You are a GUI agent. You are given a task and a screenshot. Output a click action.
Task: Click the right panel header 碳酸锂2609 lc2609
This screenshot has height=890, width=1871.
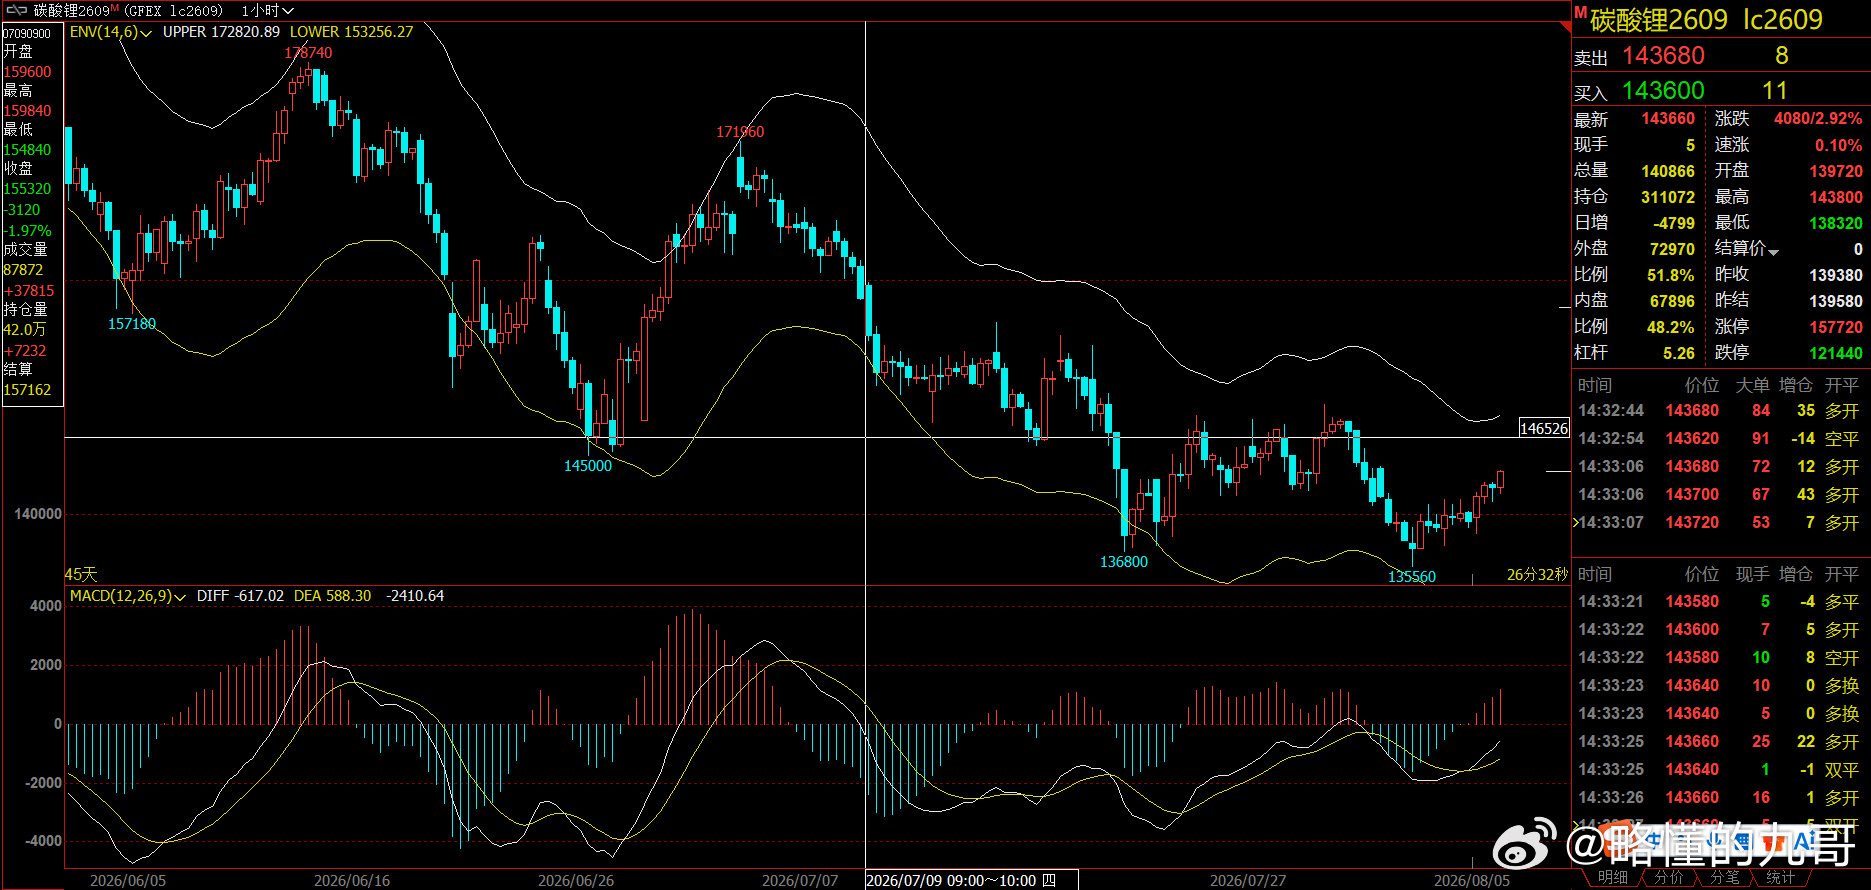(x=1706, y=19)
